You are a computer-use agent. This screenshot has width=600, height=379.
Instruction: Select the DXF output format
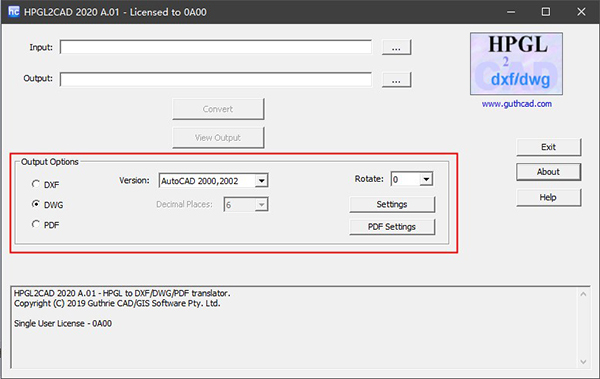click(36, 184)
